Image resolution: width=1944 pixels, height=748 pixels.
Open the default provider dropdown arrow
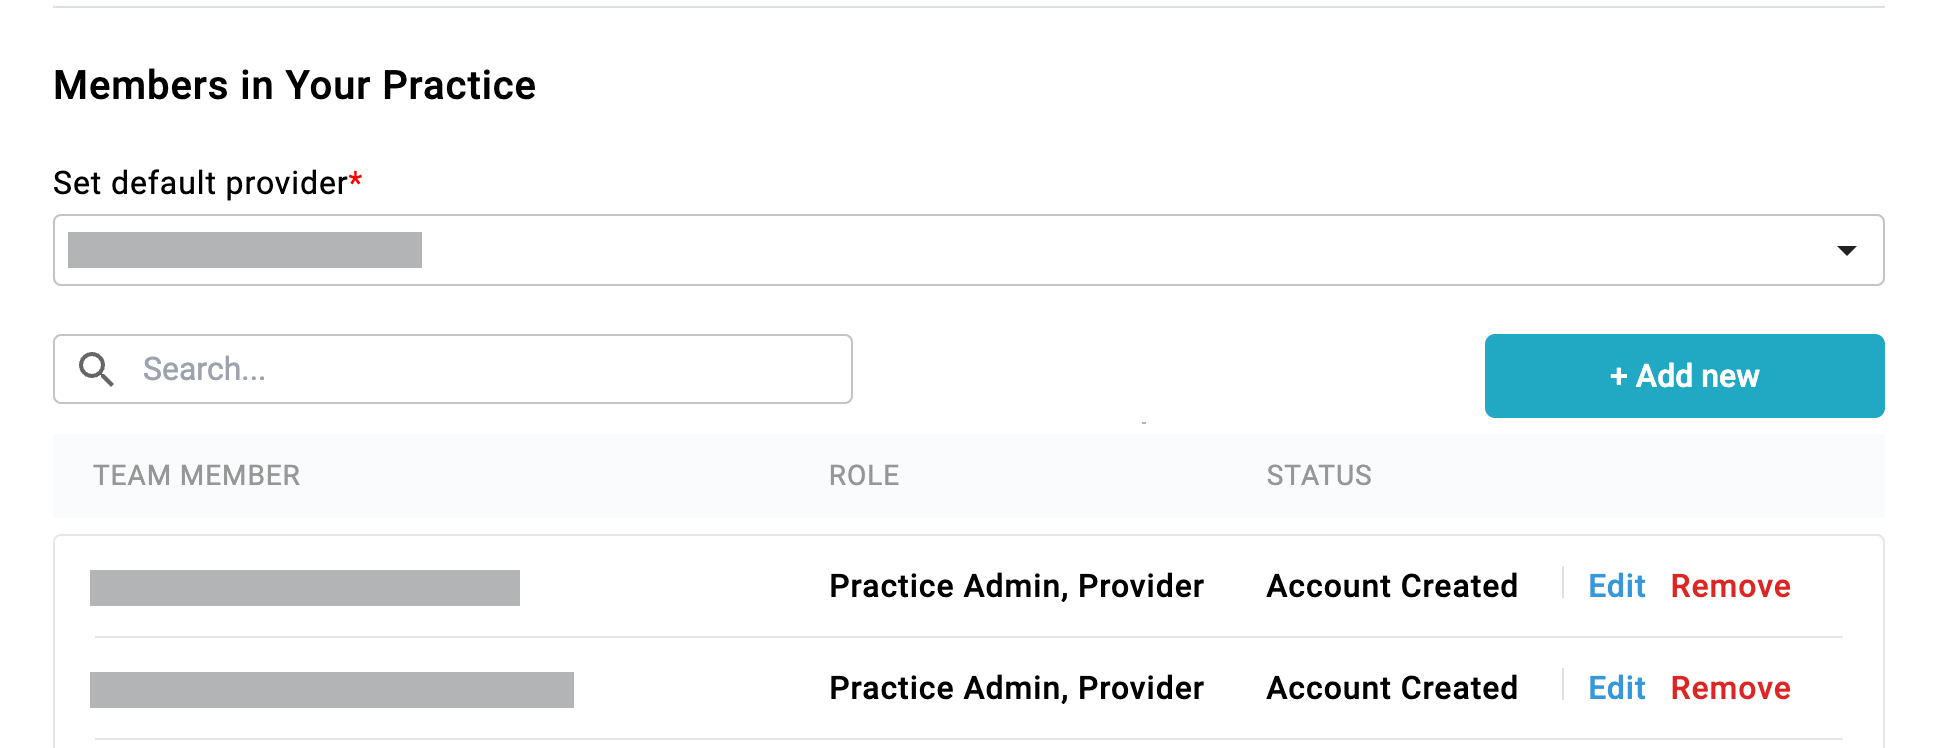1846,250
